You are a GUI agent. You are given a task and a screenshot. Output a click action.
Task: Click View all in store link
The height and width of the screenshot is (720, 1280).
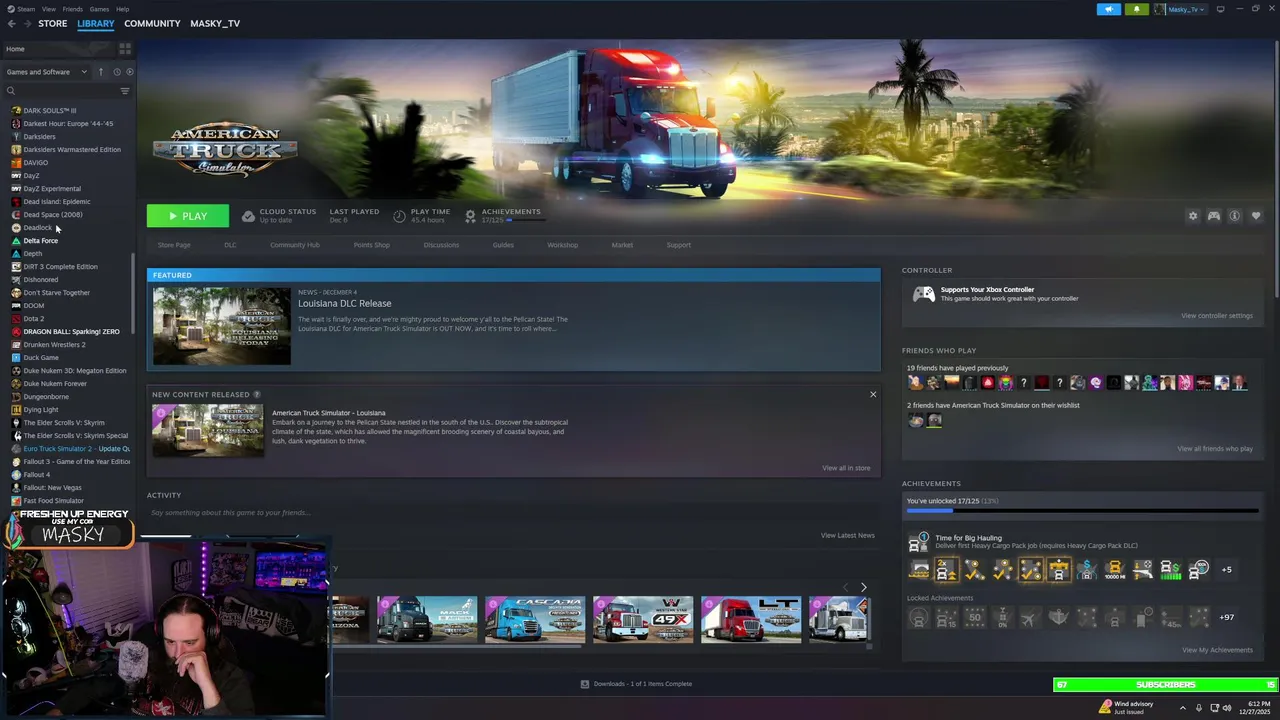pyautogui.click(x=846, y=468)
